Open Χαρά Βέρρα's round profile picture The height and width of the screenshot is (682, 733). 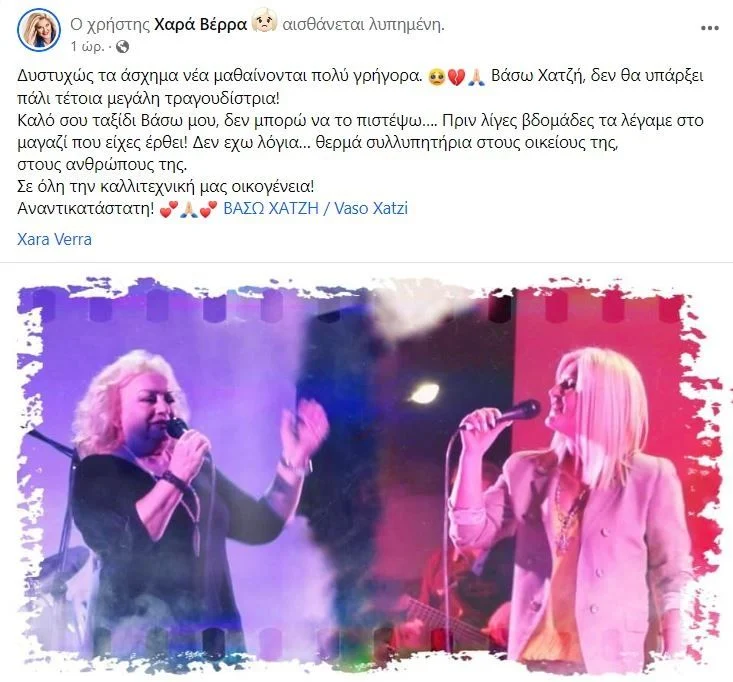[39, 29]
